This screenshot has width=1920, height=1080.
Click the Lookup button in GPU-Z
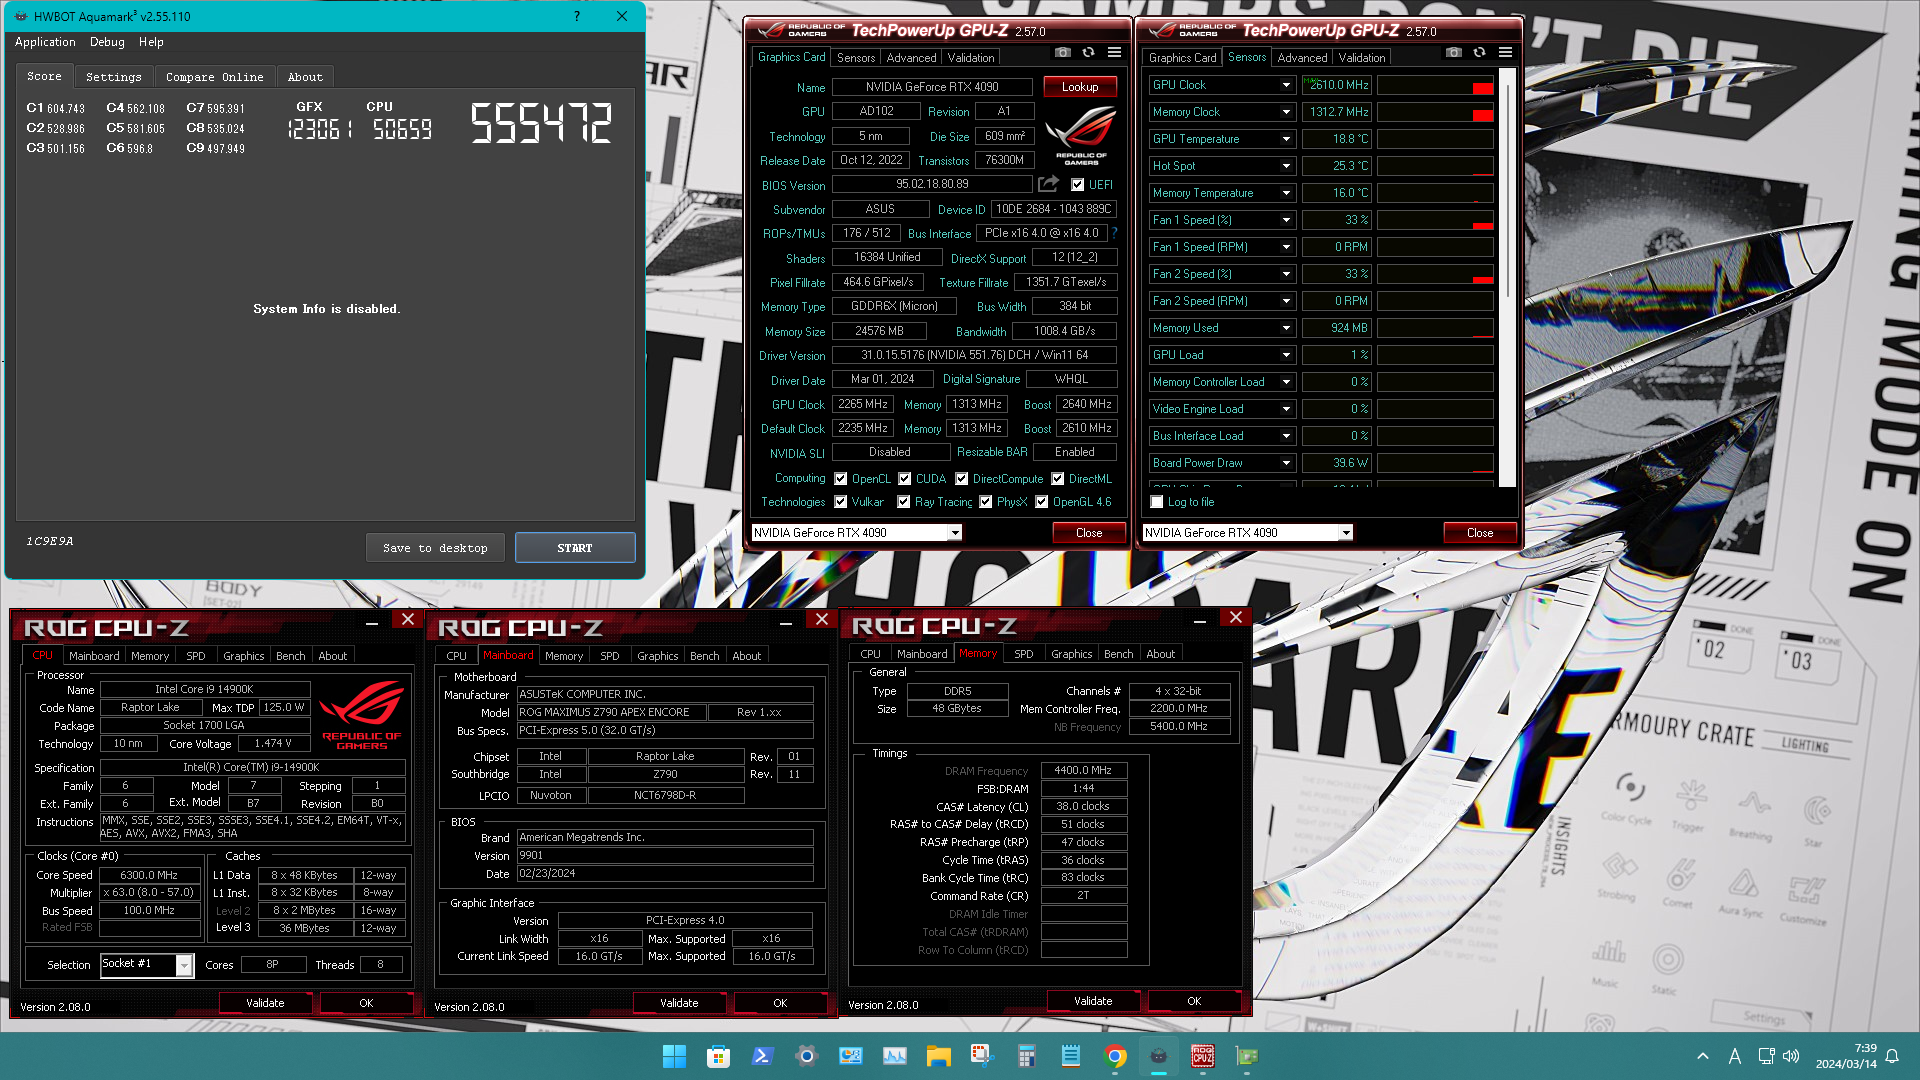pyautogui.click(x=1080, y=87)
